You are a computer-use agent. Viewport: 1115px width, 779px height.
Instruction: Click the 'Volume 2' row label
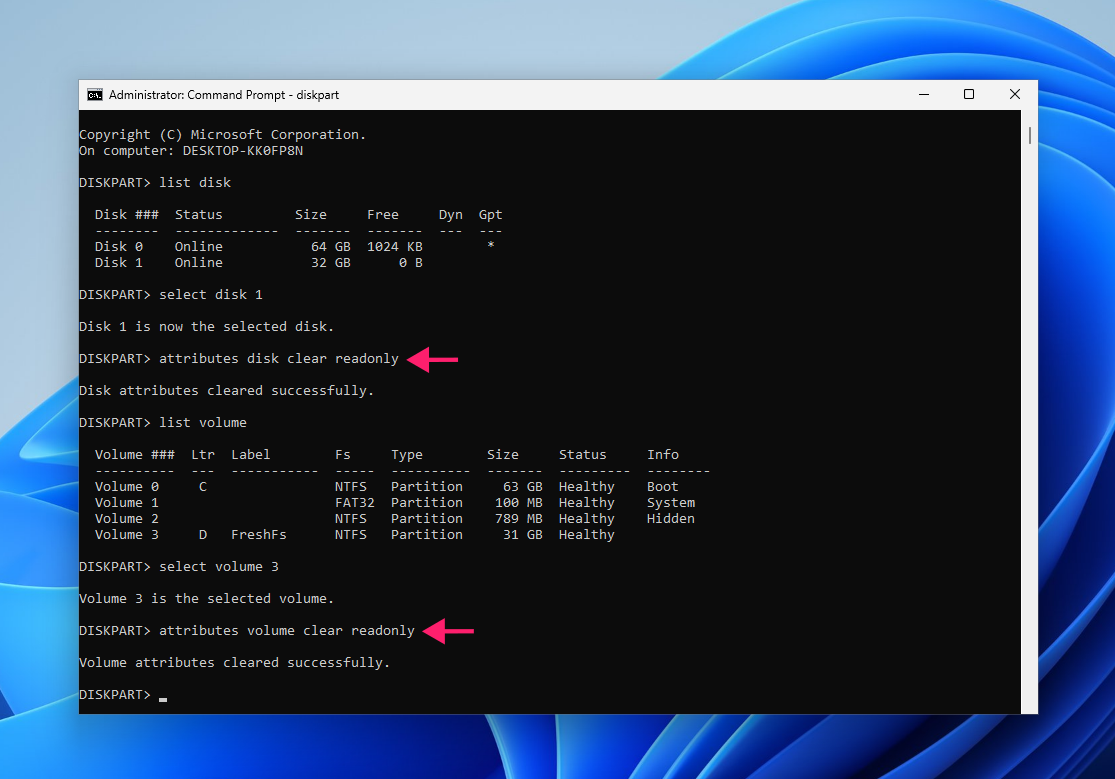point(127,519)
